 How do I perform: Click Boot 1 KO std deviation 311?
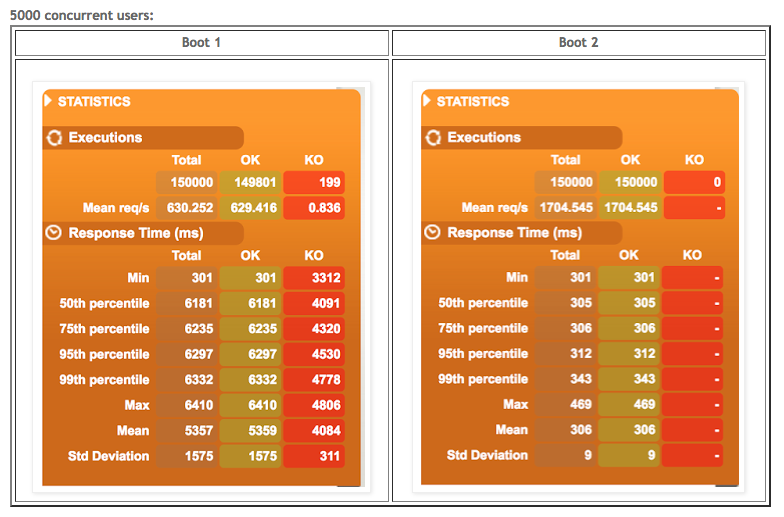click(314, 456)
